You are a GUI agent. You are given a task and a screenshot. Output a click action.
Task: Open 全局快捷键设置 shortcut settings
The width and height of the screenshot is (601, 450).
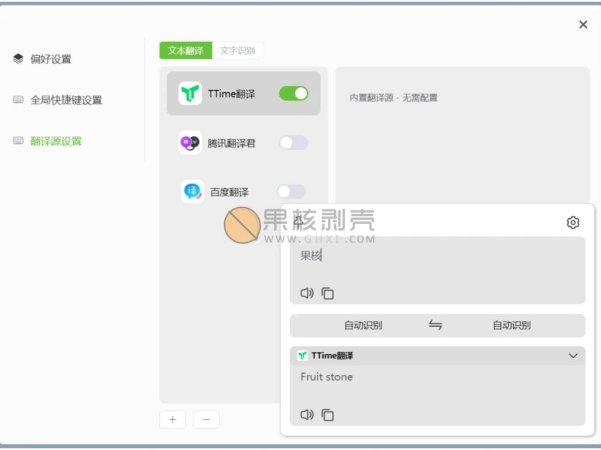(66, 100)
